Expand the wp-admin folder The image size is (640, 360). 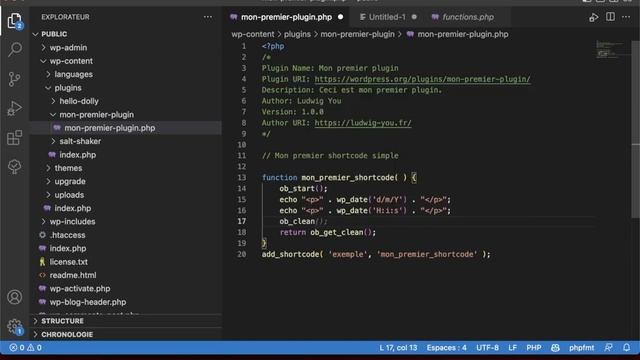[68, 48]
